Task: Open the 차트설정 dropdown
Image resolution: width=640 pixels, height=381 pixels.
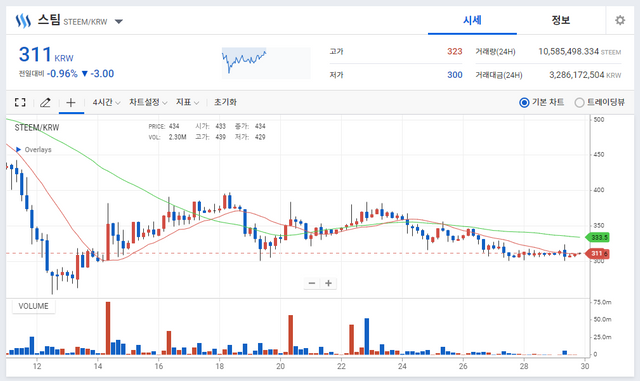Action: click(148, 102)
